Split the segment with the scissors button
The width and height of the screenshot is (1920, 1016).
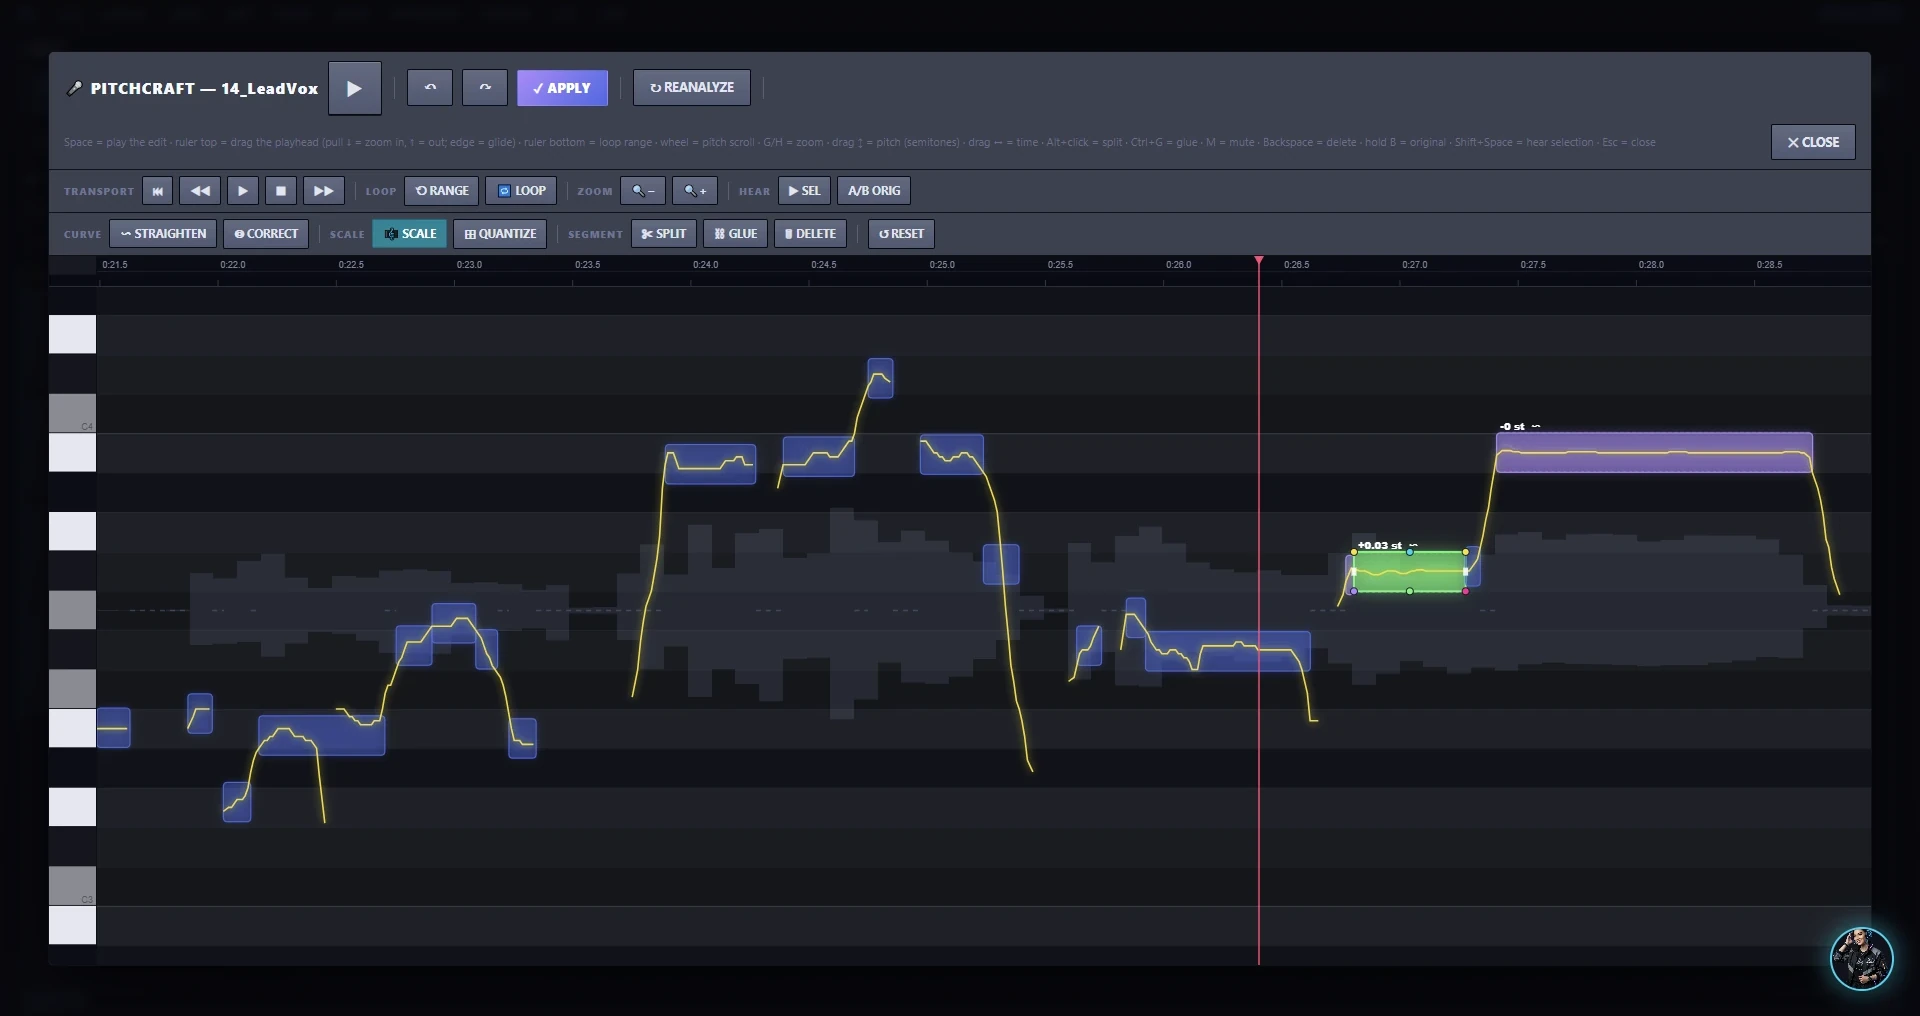point(664,234)
